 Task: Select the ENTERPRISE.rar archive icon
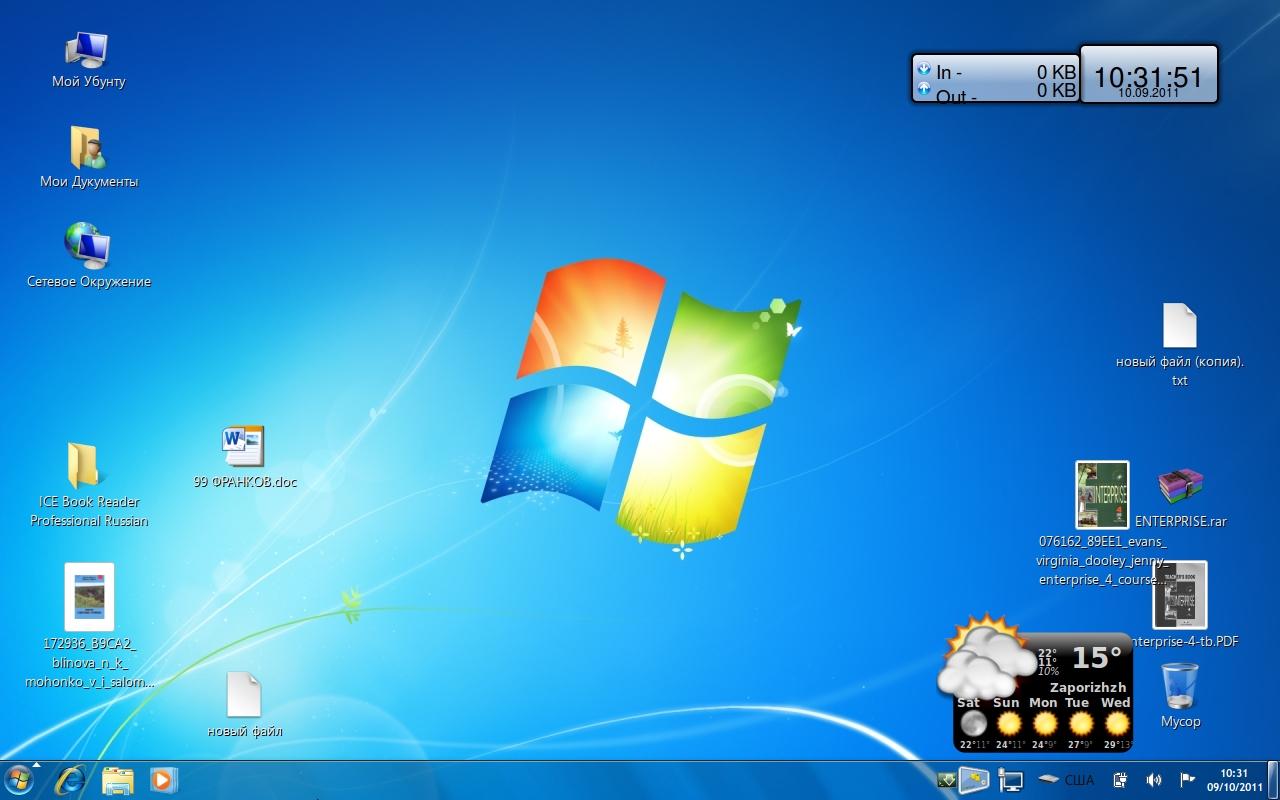point(1181,487)
